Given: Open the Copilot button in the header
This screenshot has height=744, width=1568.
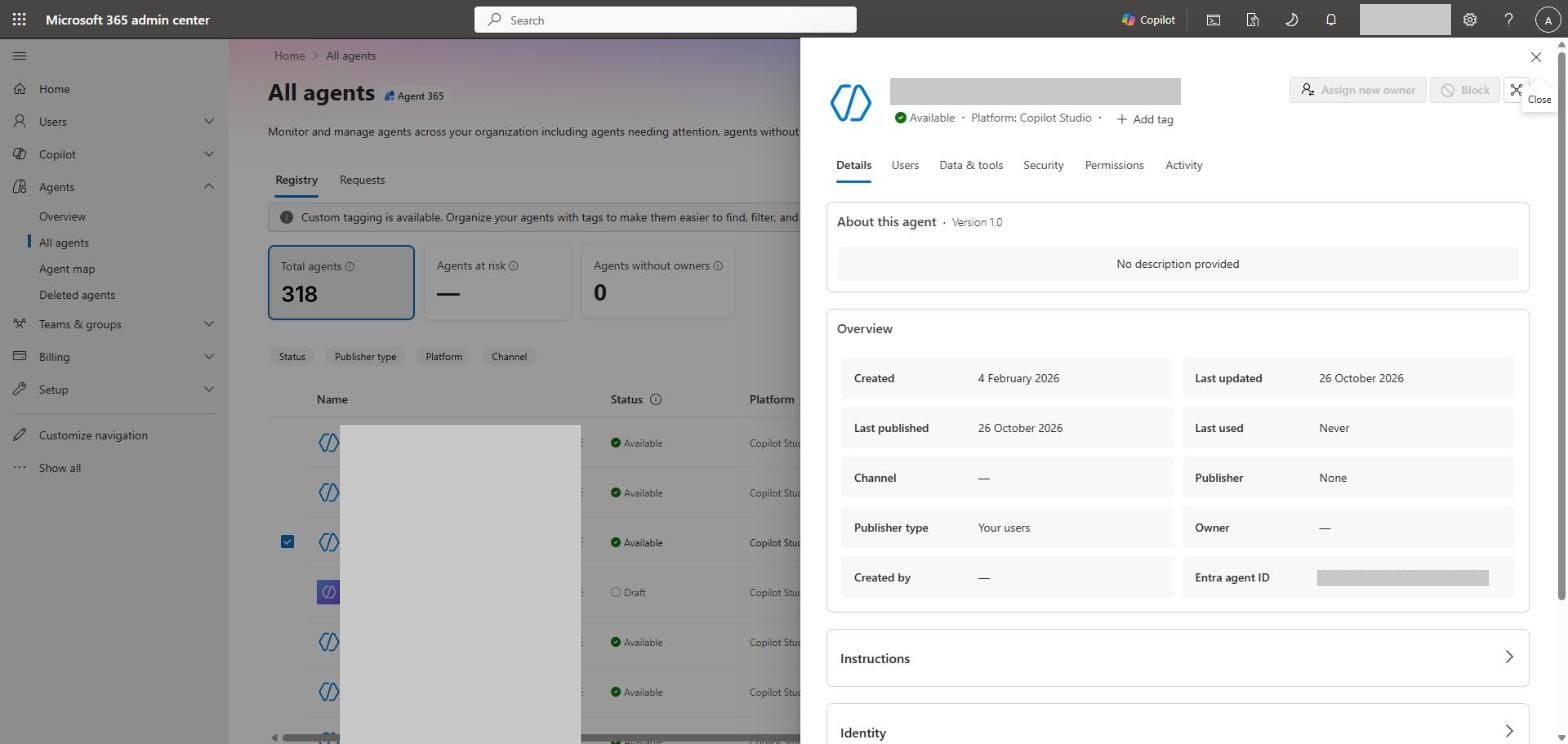Looking at the screenshot, I should pos(1148,19).
